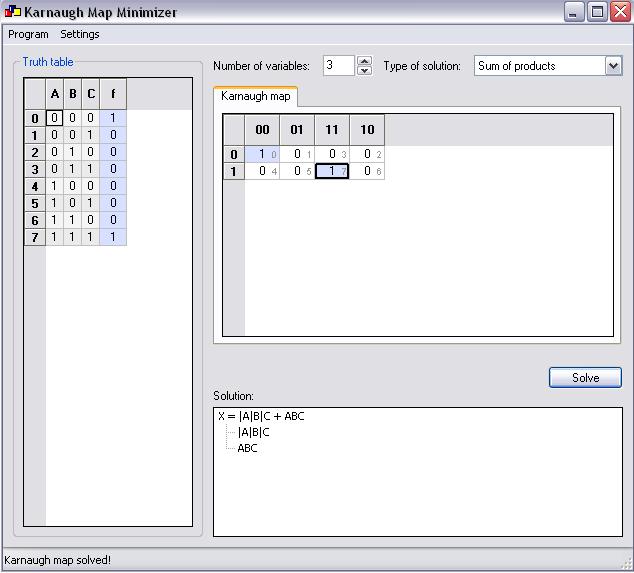
Task: Toggle f value in truth table row 4
Action: coord(113,186)
